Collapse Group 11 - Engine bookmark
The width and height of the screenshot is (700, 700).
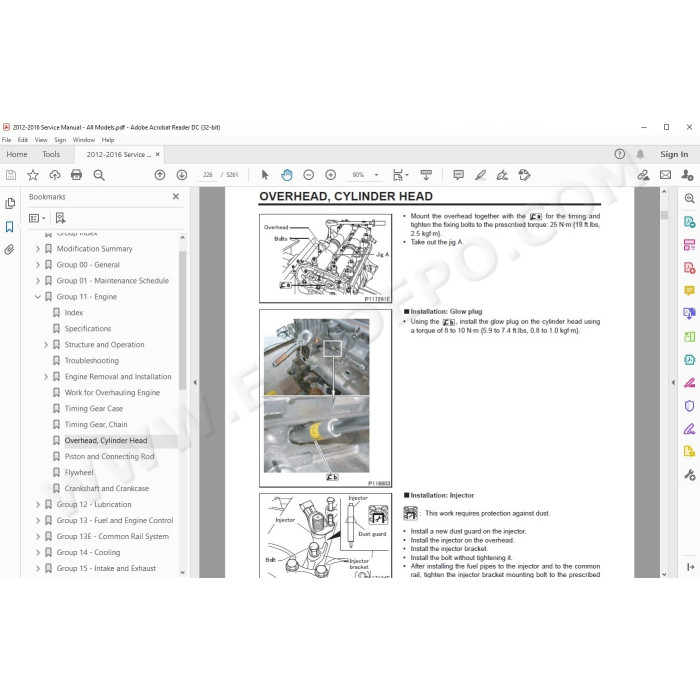click(x=38, y=296)
